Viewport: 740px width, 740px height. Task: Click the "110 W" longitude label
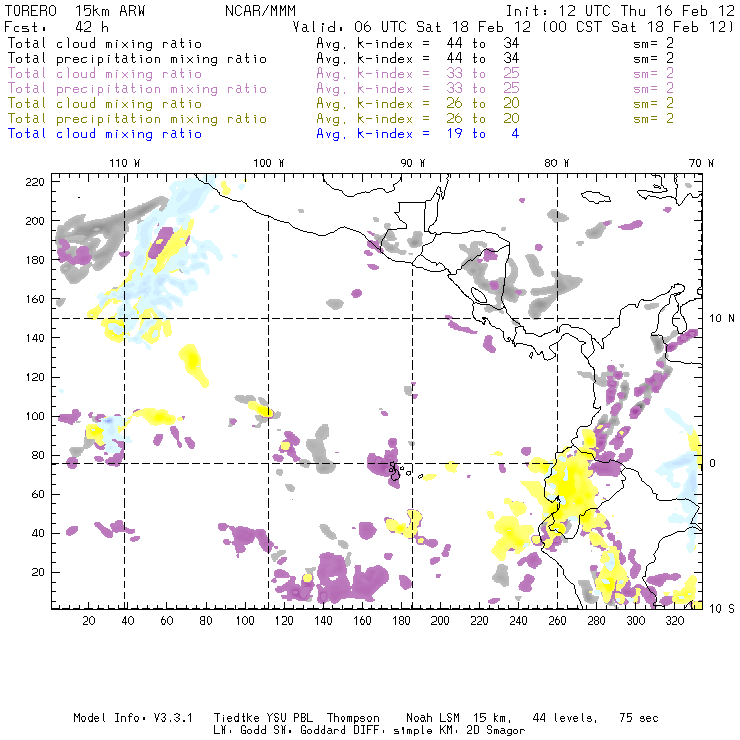(x=125, y=163)
